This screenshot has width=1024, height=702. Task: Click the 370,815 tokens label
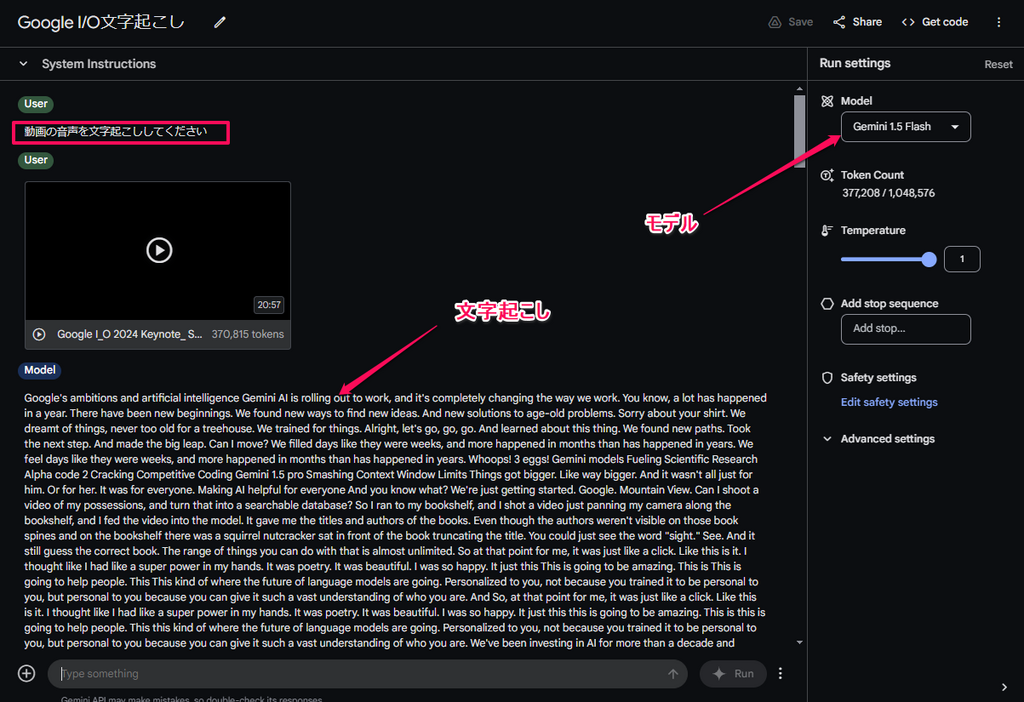tap(248, 334)
